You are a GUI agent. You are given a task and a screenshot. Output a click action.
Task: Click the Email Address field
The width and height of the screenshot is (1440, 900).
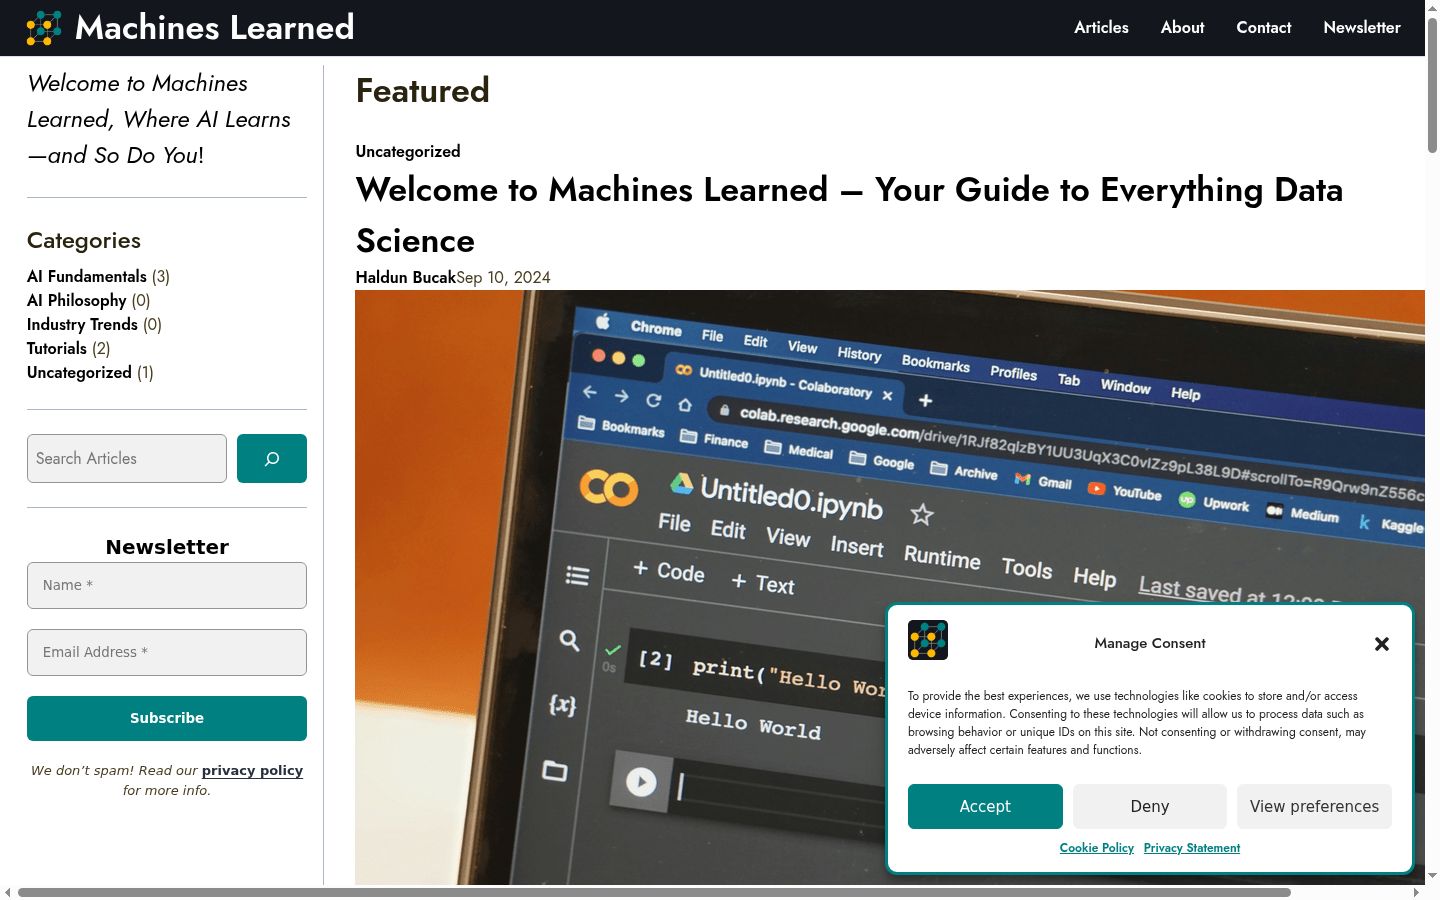[167, 653]
